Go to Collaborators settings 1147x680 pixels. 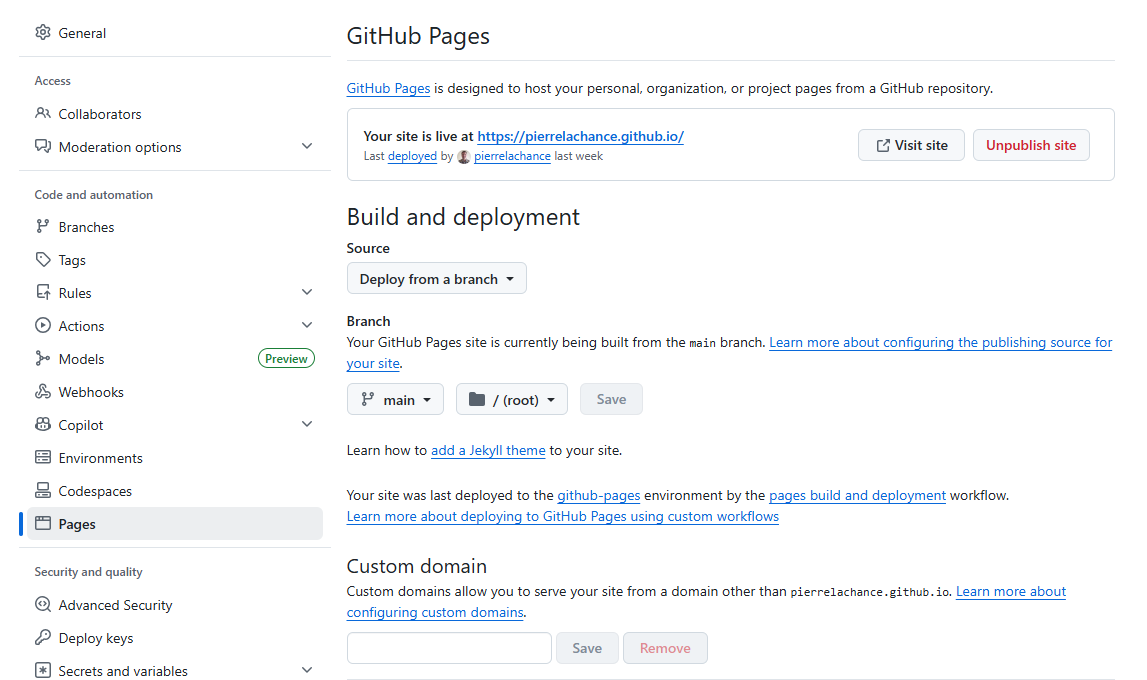tap(174, 114)
